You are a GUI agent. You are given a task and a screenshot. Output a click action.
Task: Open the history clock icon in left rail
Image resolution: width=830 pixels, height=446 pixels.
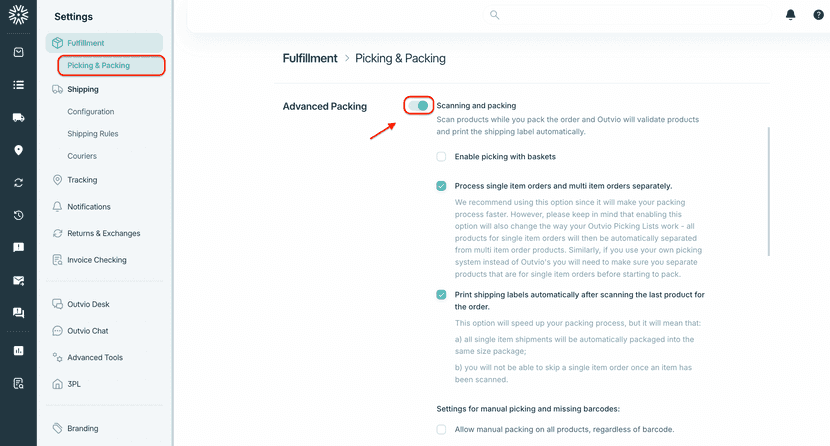[18, 215]
